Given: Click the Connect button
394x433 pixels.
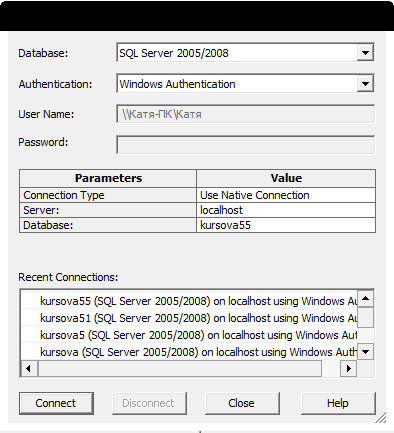Looking at the screenshot, I should tap(56, 403).
